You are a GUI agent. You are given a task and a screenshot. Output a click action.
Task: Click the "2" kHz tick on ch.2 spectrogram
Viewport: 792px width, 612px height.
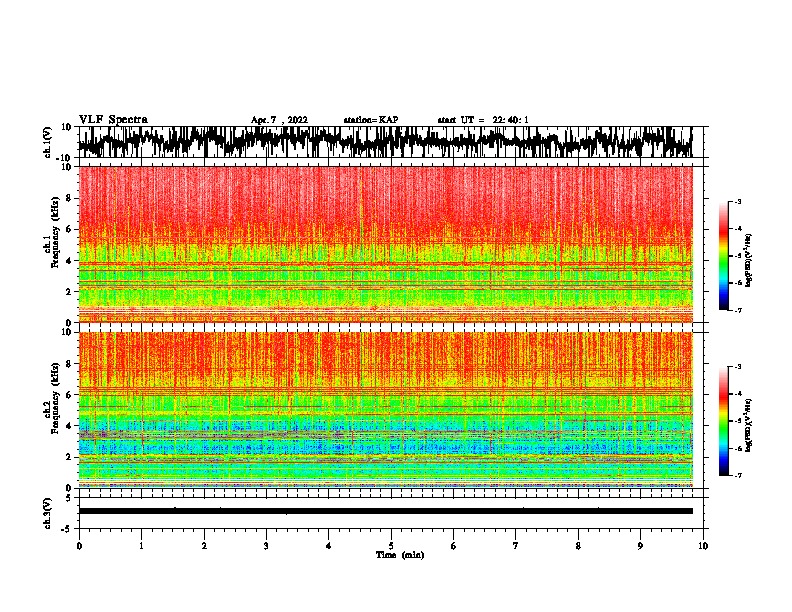click(x=69, y=456)
